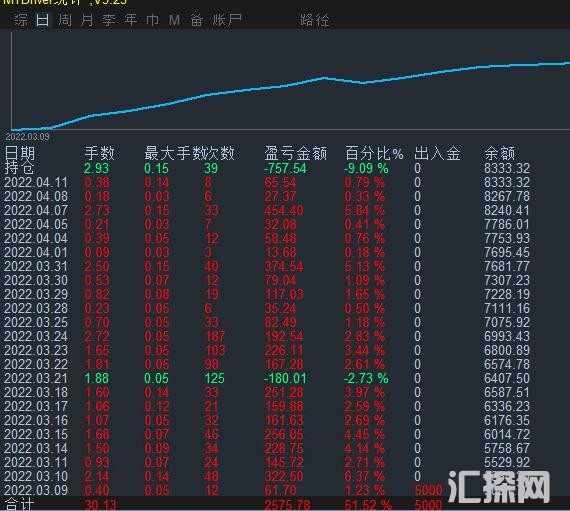The height and width of the screenshot is (511, 570).
Task: Open the 备 tab
Action: (196, 20)
